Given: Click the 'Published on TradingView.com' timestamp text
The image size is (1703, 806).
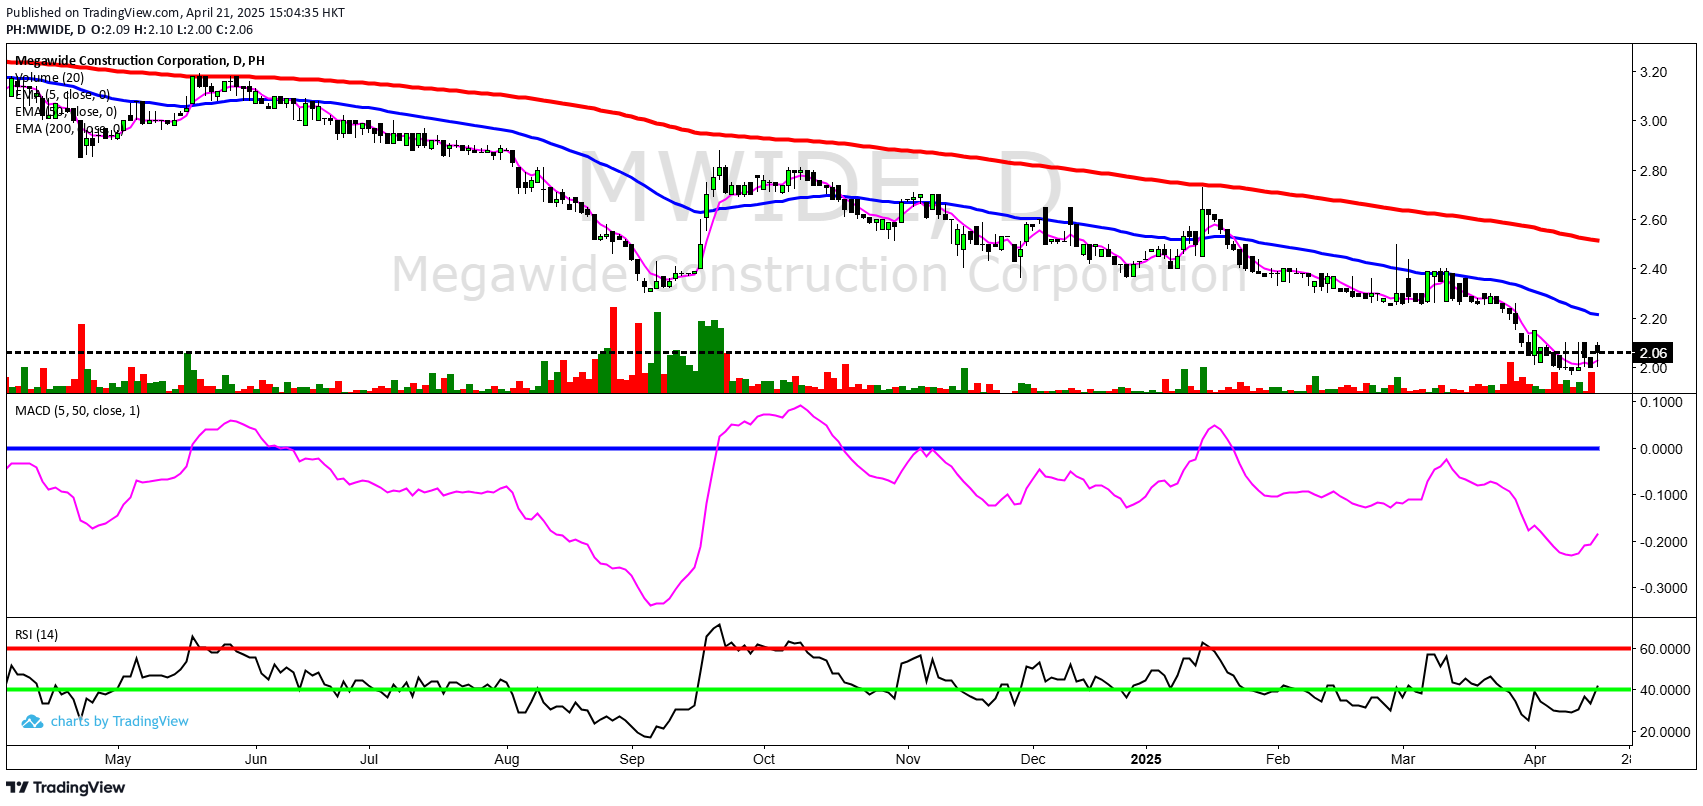Looking at the screenshot, I should [175, 13].
